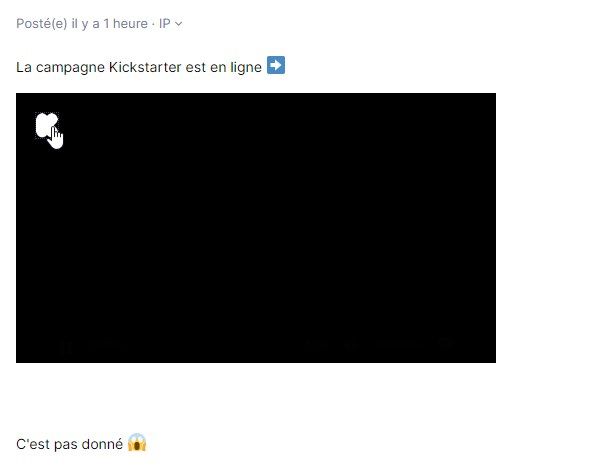The height and width of the screenshot is (473, 605).
Task: Open the "Posté(e) il y a 1 heure" timestamp link
Action: (x=82, y=24)
